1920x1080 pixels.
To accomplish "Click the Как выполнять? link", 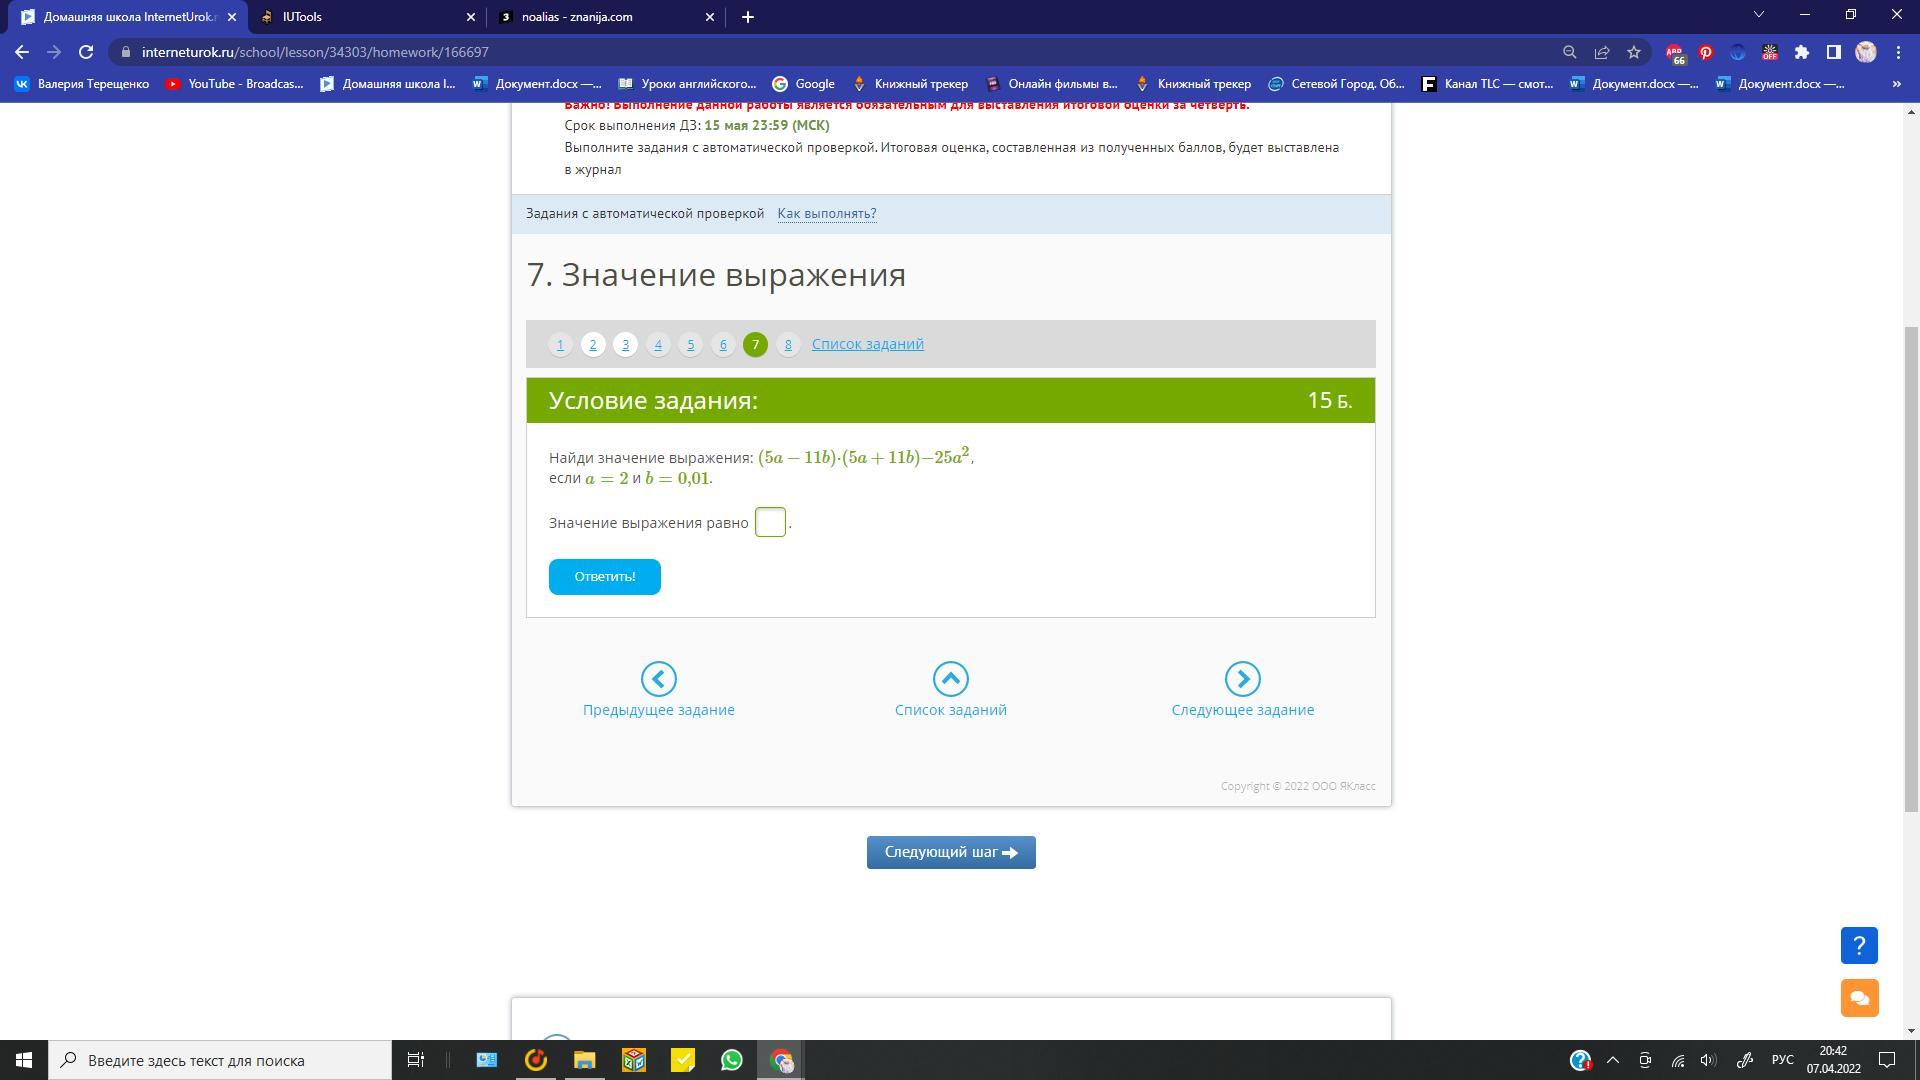I will click(x=826, y=213).
